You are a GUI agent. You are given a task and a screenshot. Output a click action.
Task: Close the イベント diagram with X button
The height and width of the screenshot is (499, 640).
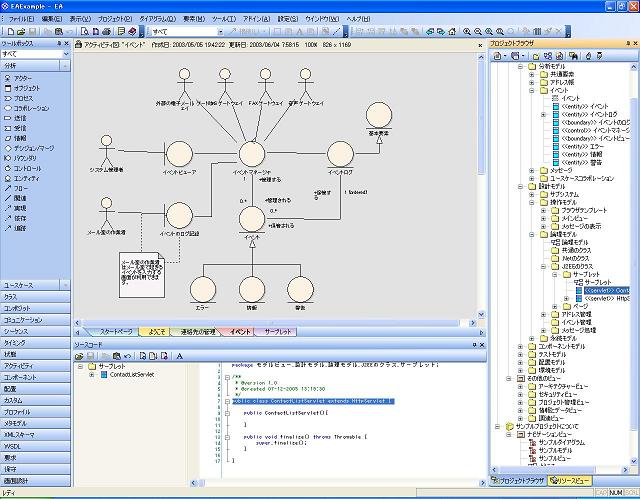tap(479, 45)
